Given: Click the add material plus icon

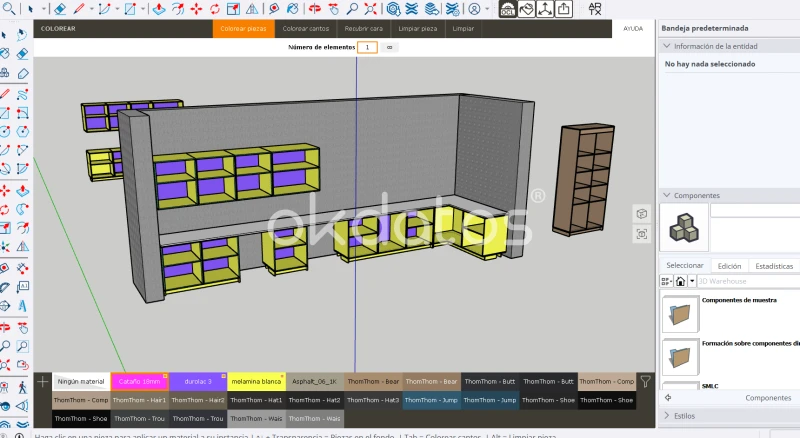Looking at the screenshot, I should (42, 381).
